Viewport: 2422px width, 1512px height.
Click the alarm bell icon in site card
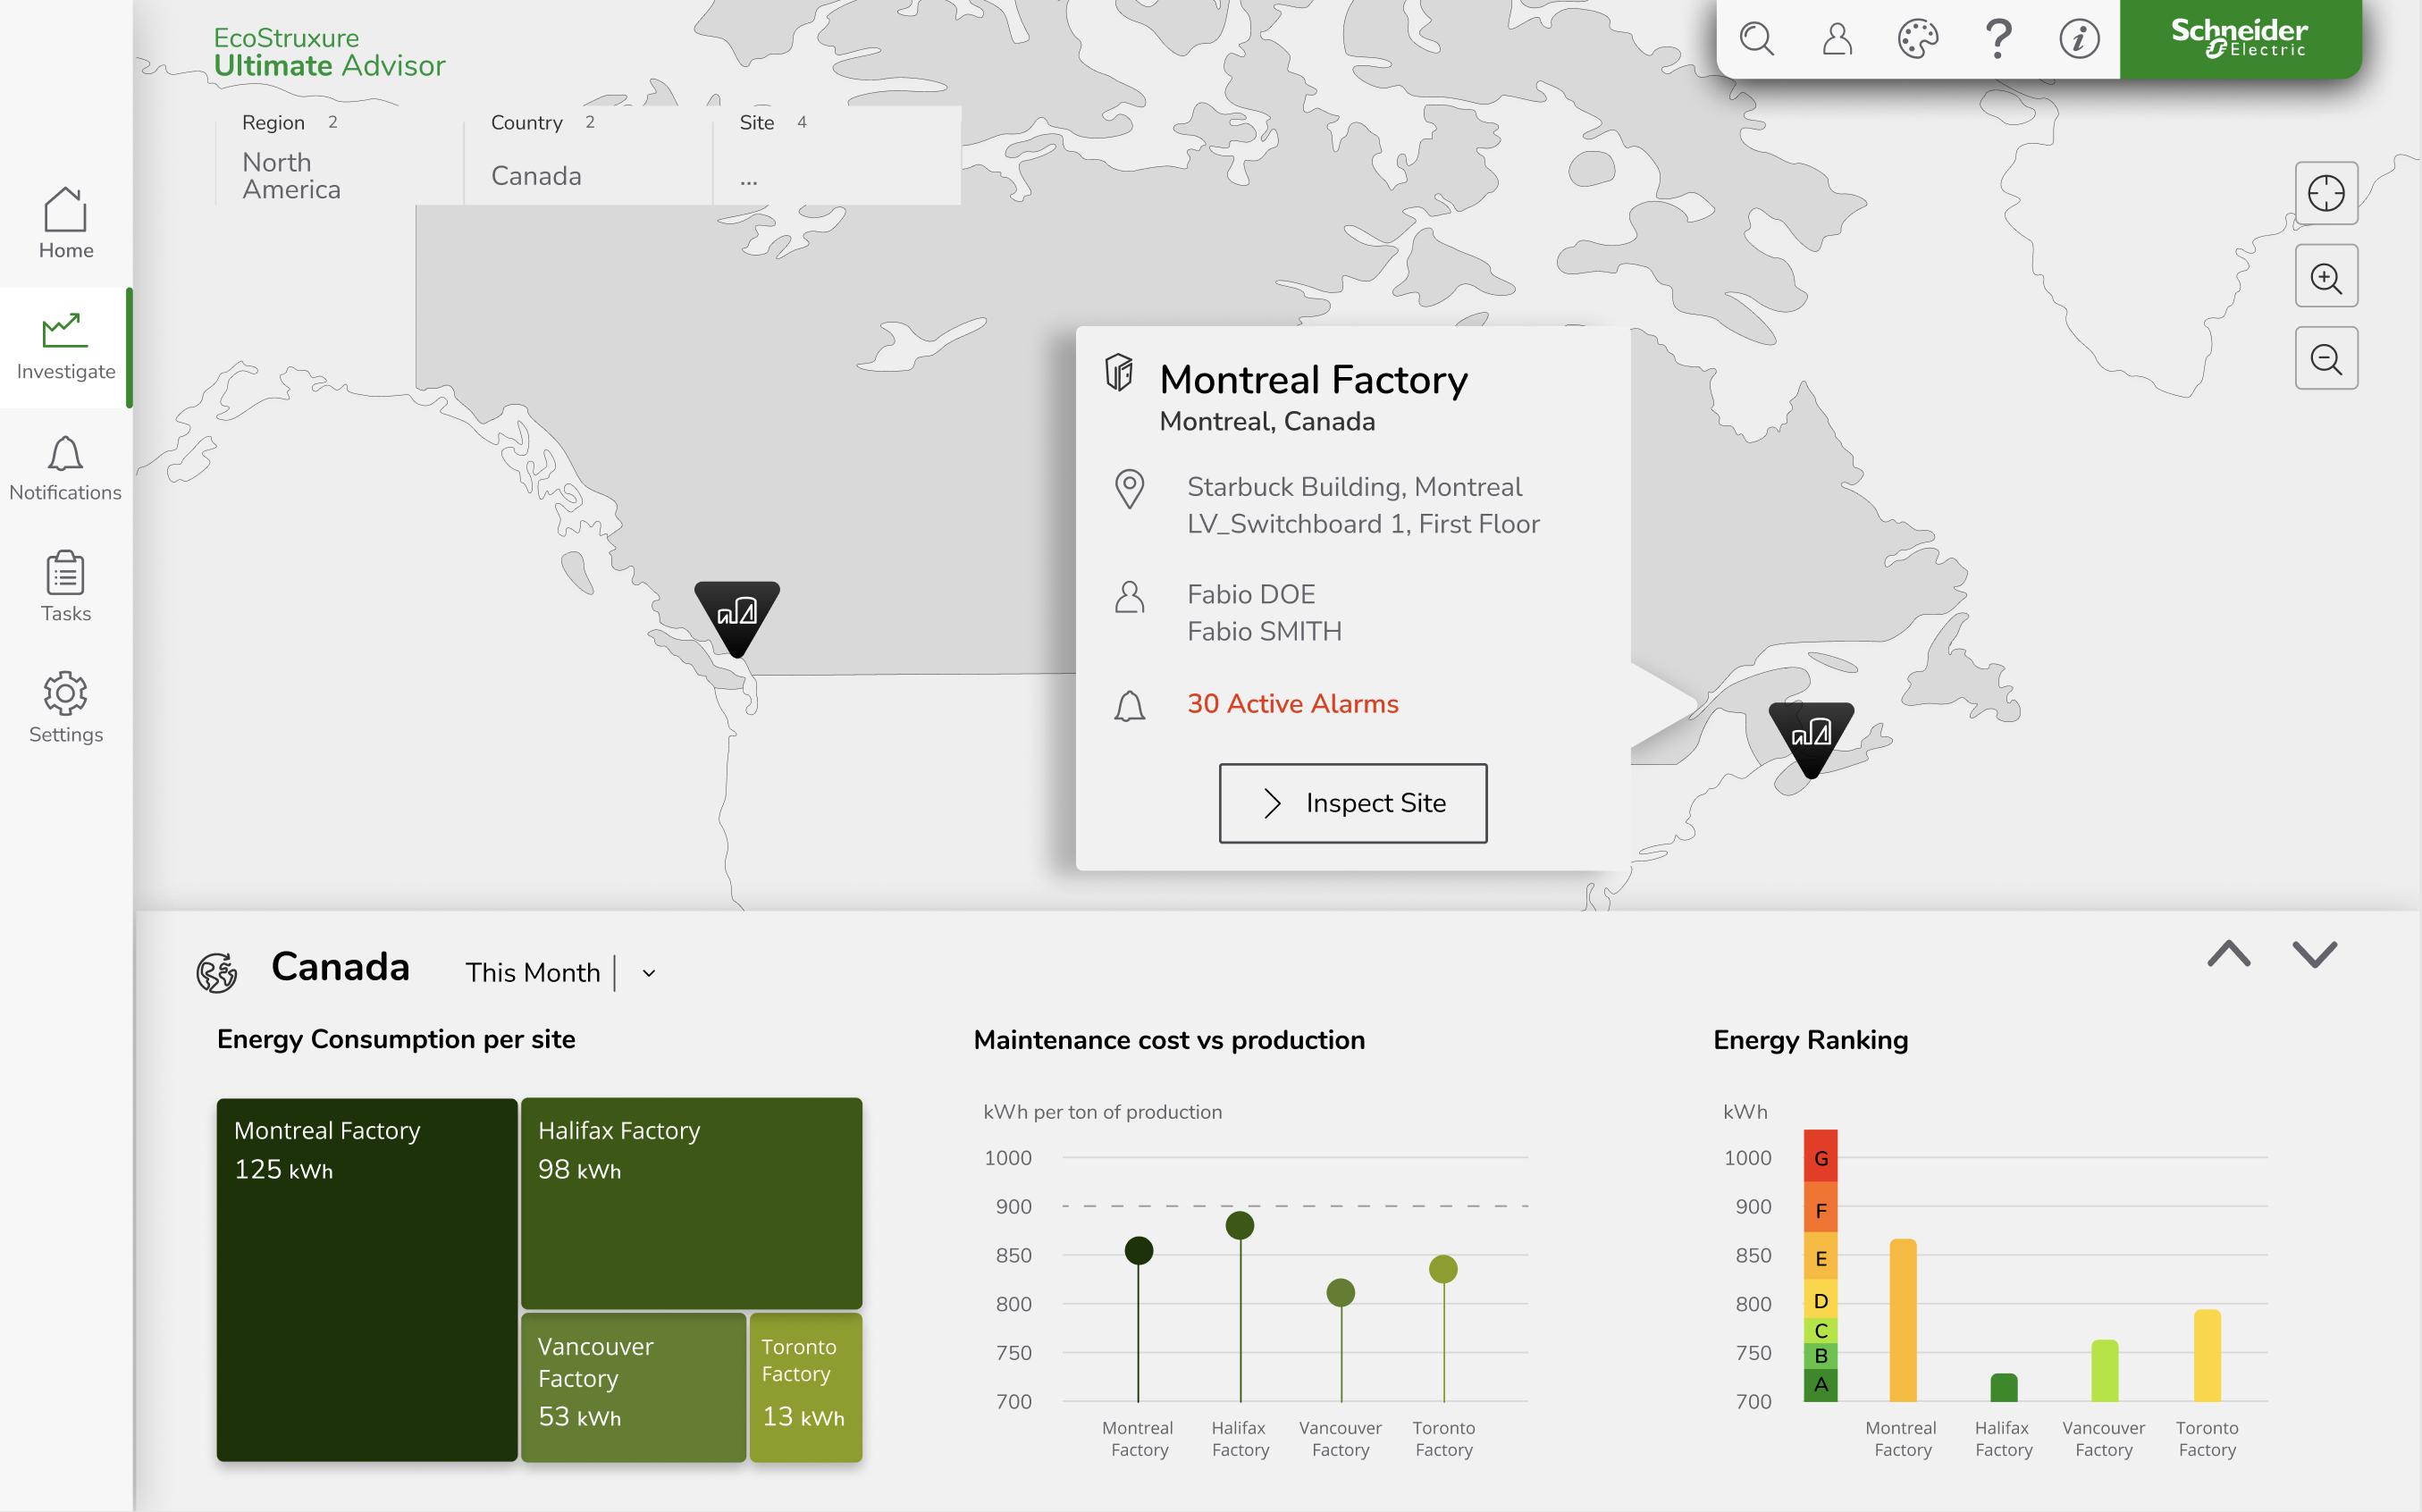click(x=1129, y=706)
